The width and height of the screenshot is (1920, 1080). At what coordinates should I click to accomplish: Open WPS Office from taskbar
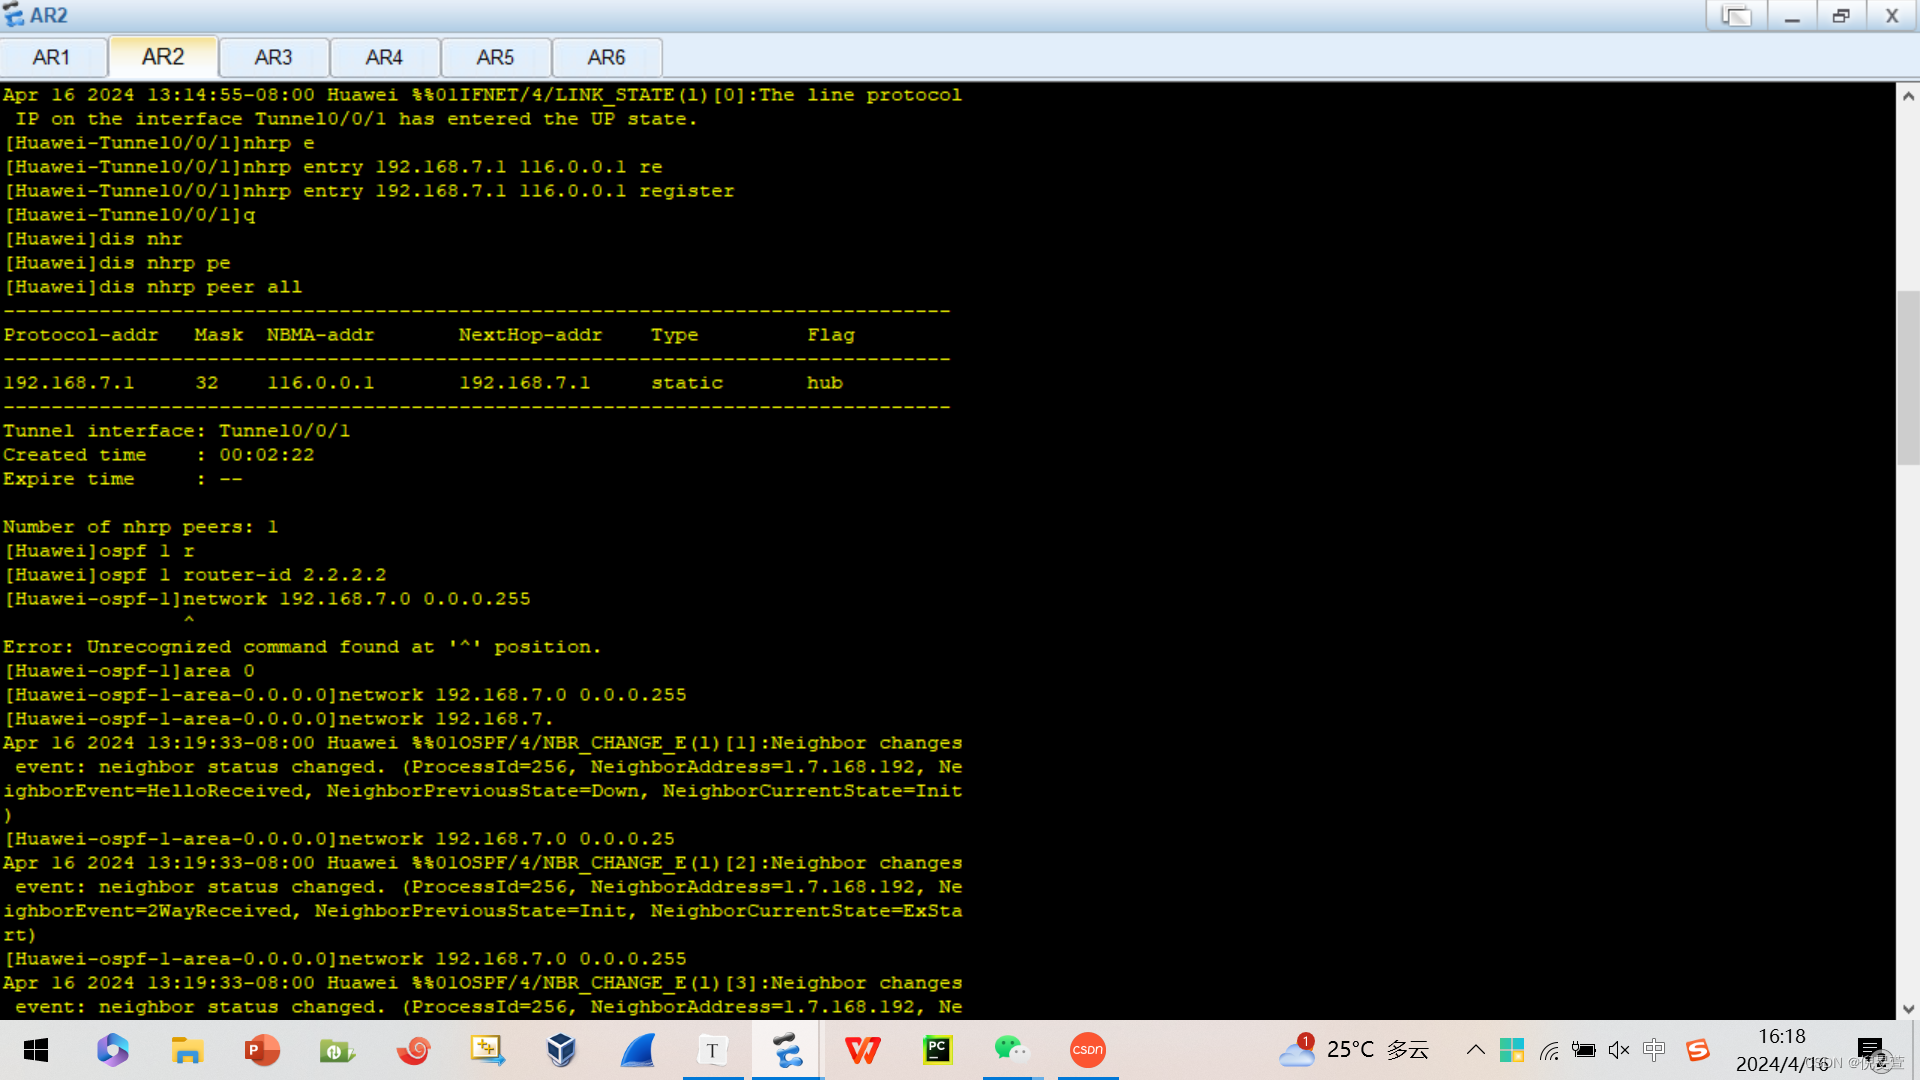coord(862,1050)
